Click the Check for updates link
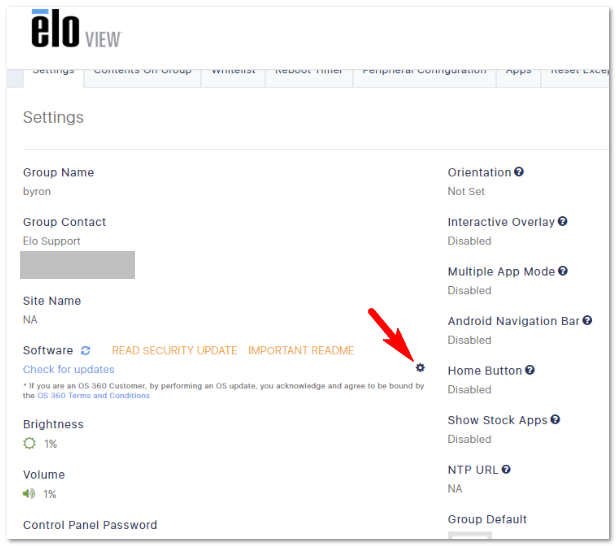Viewport: 616px width, 546px height. point(68,369)
